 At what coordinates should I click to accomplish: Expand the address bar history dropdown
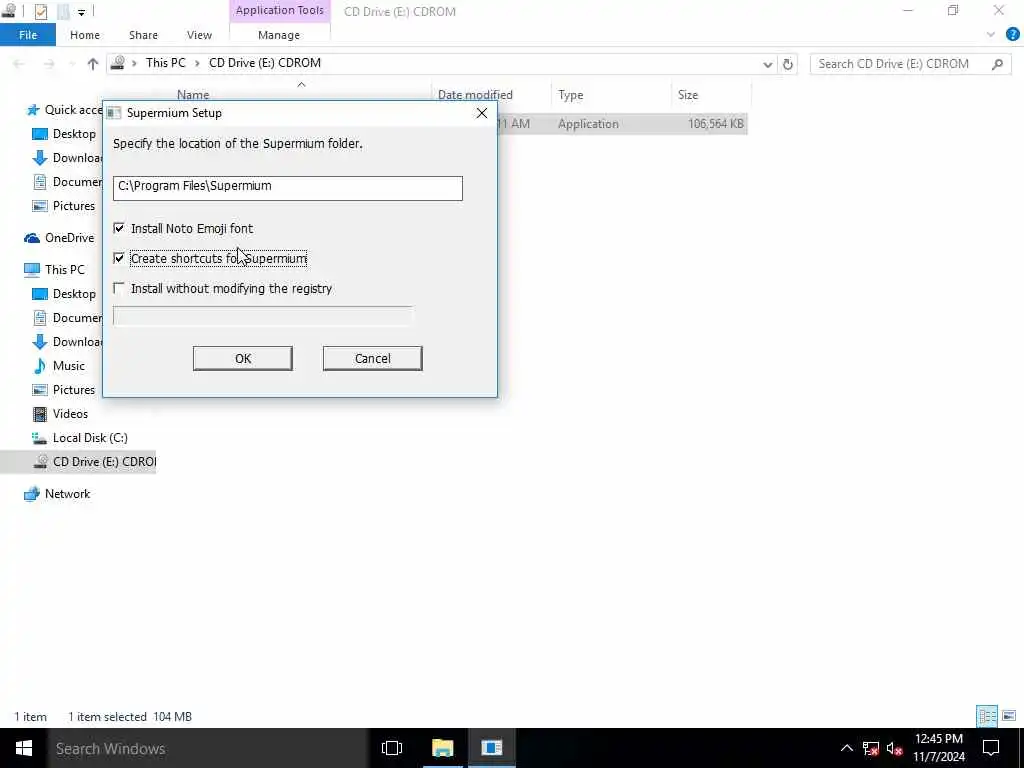click(767, 64)
